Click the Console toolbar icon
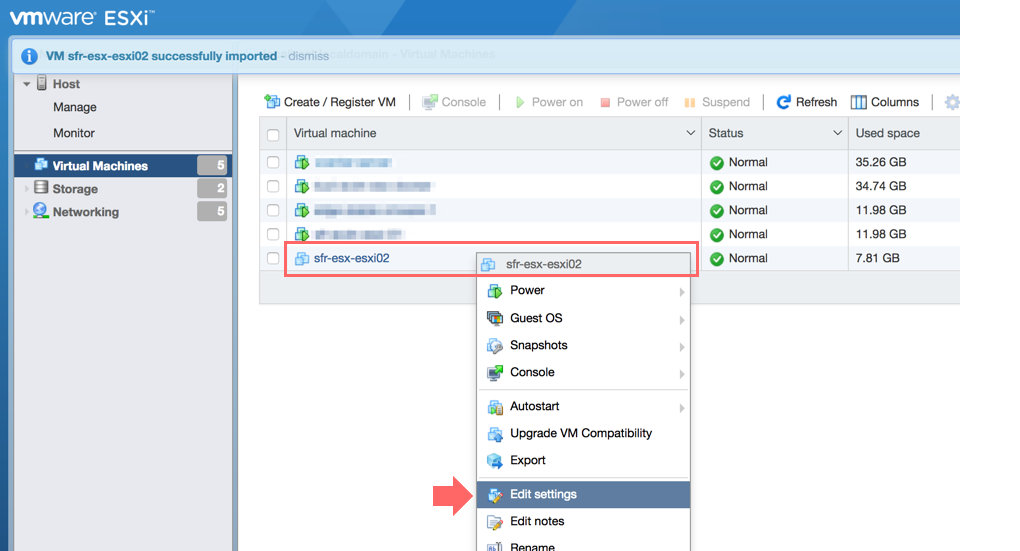This screenshot has width=1020, height=551. coord(429,102)
